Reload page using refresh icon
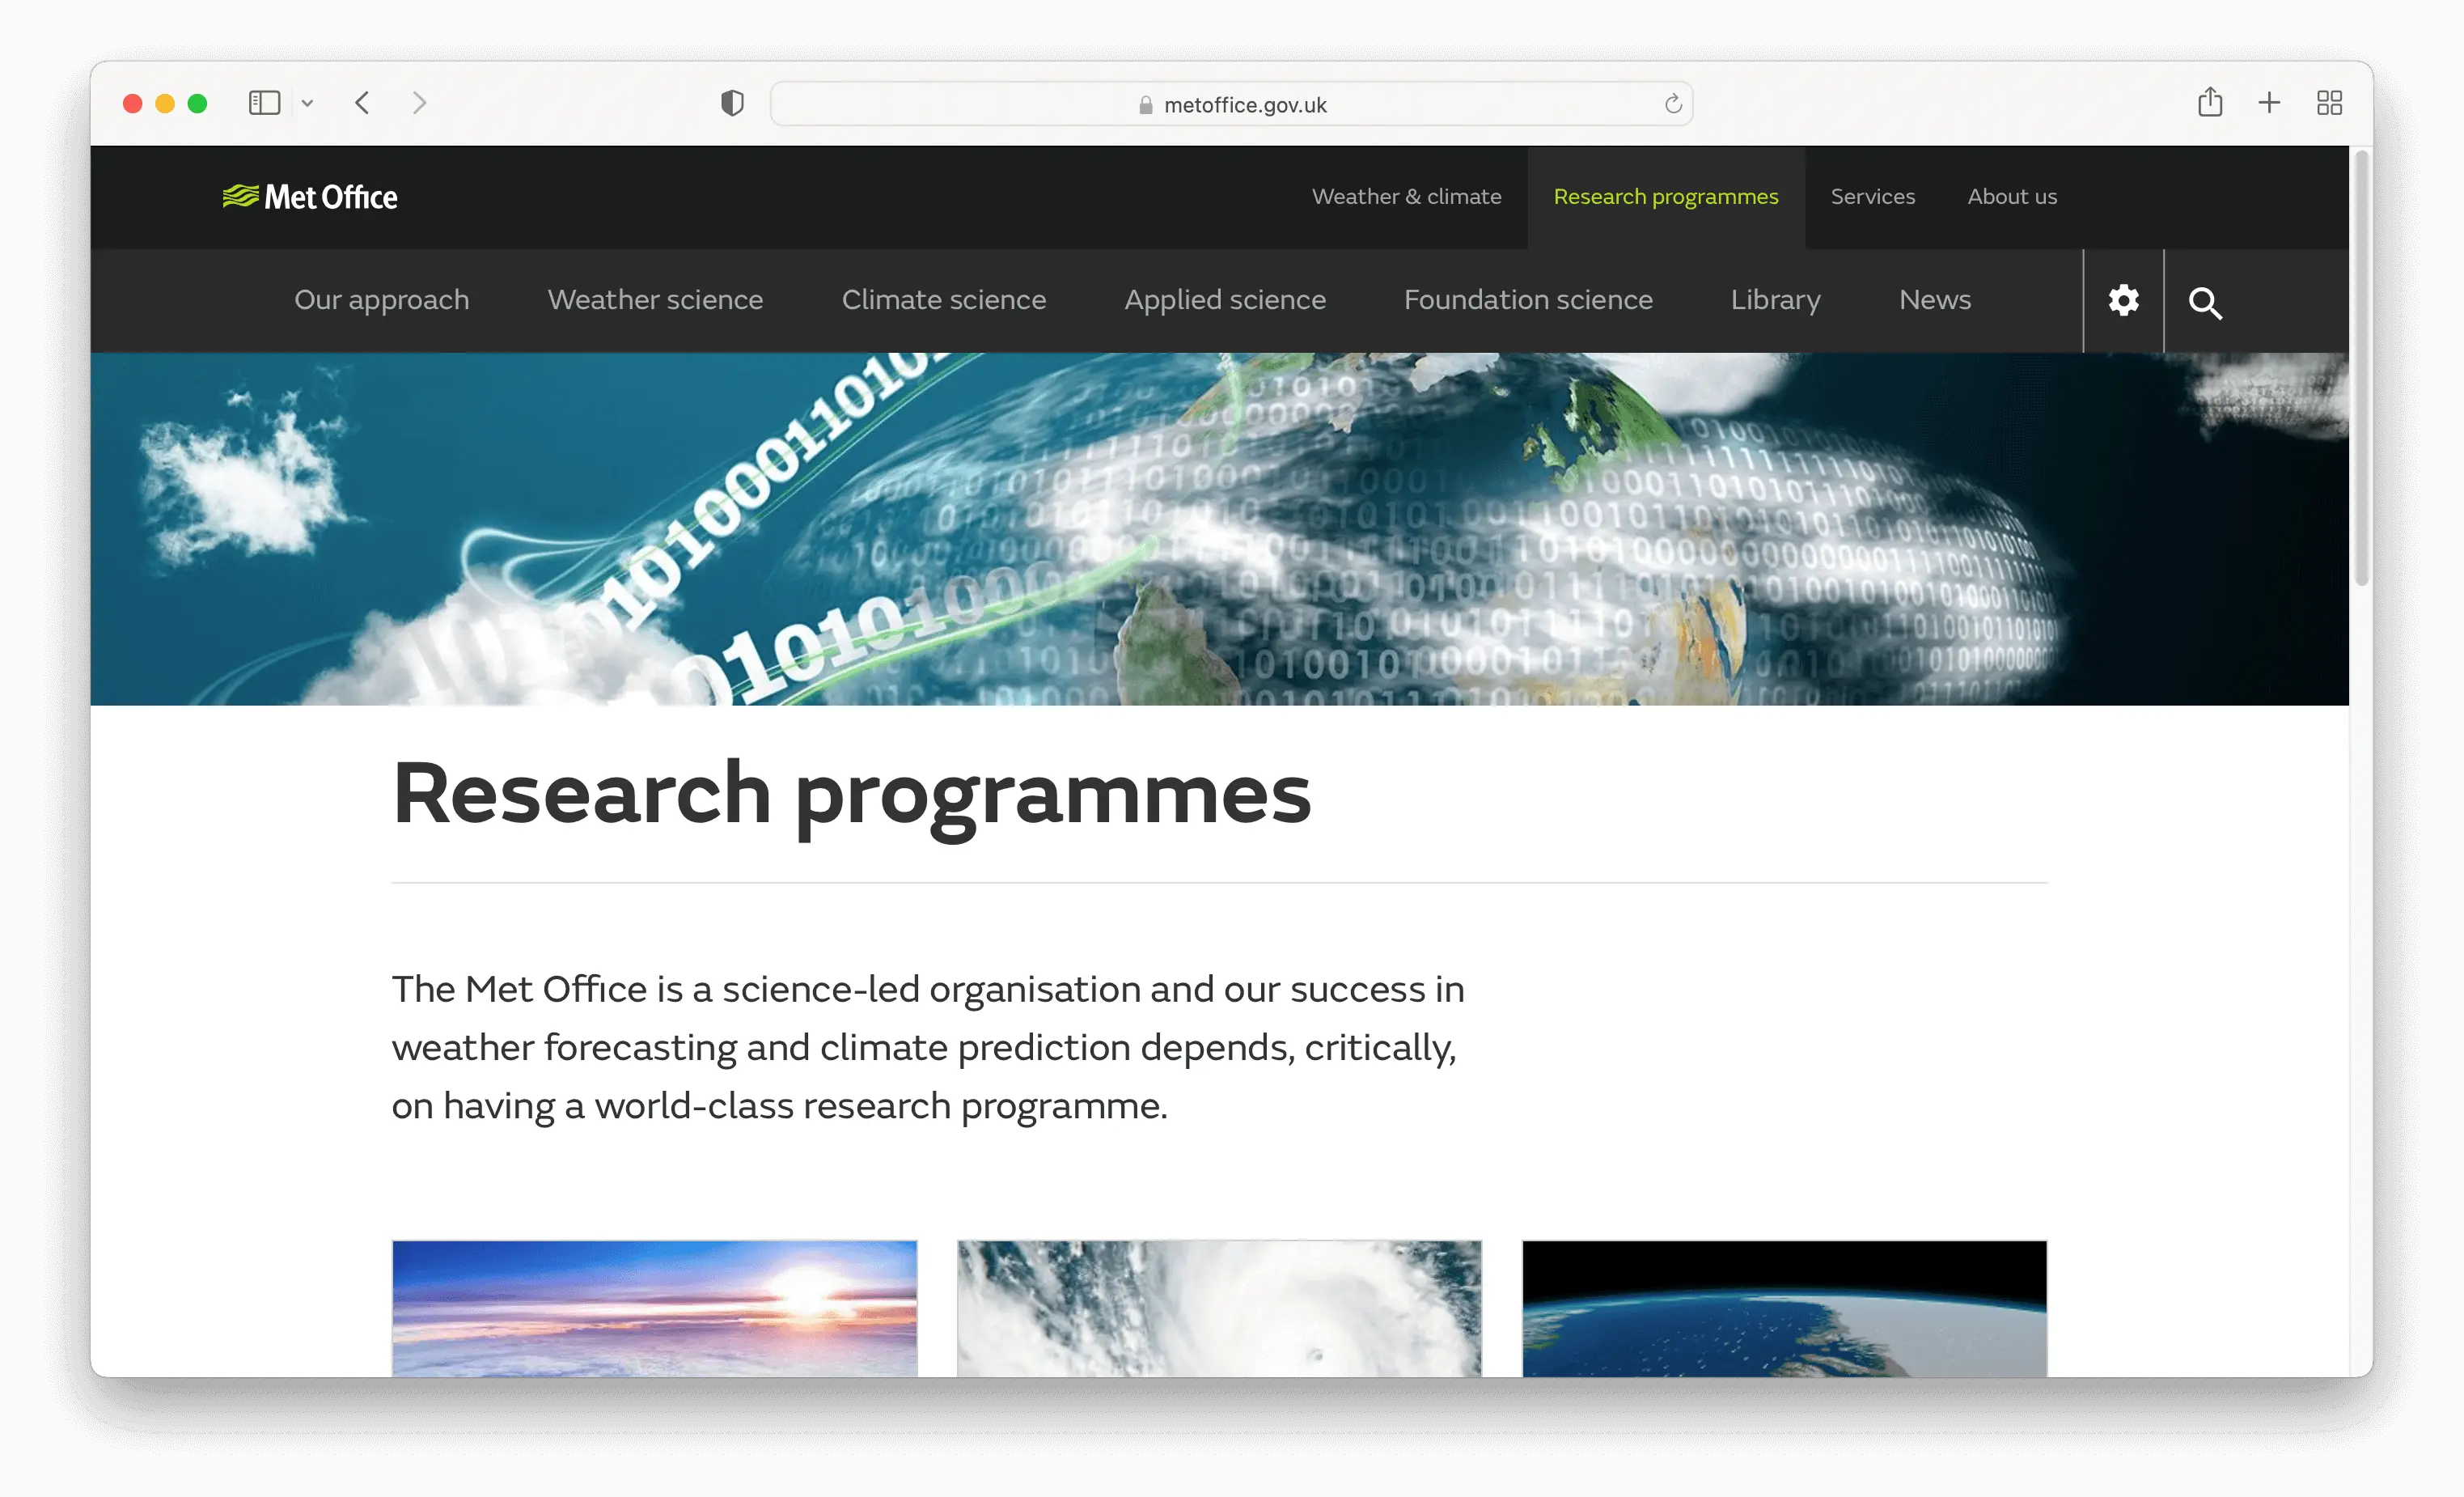 (x=1673, y=104)
